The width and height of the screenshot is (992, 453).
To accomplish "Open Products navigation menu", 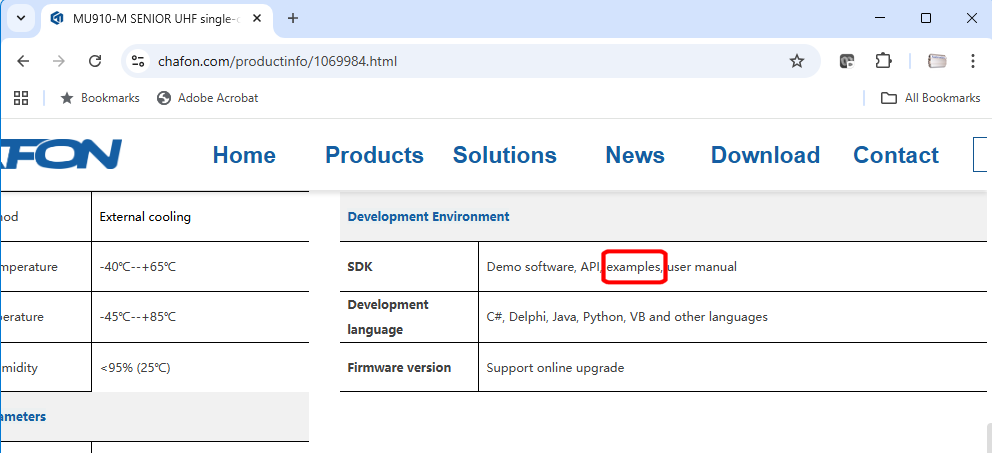I will pyautogui.click(x=375, y=155).
